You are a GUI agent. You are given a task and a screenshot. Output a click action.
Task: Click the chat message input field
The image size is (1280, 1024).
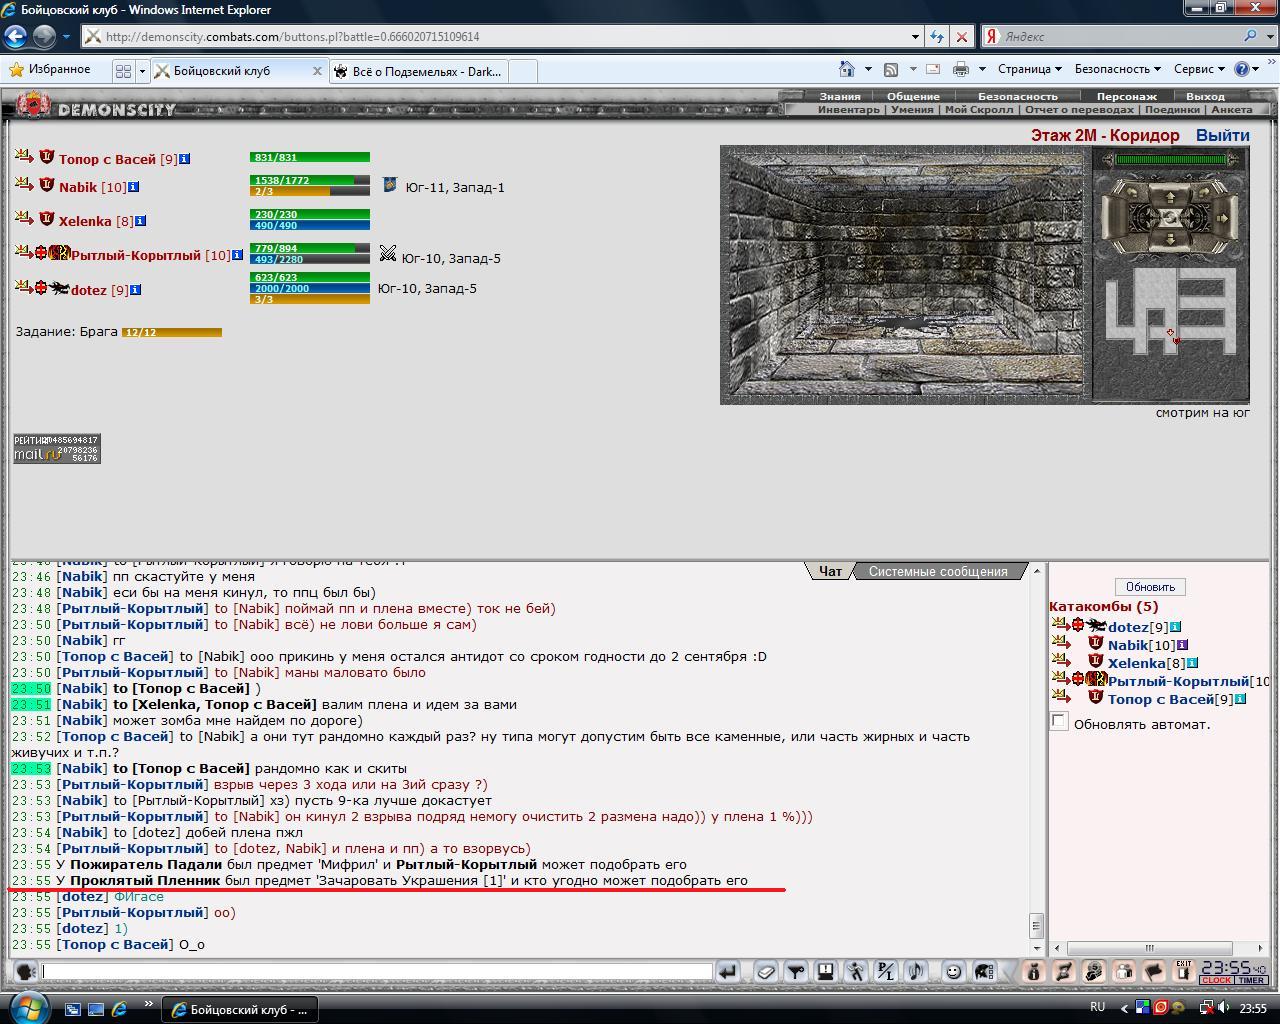(377, 971)
